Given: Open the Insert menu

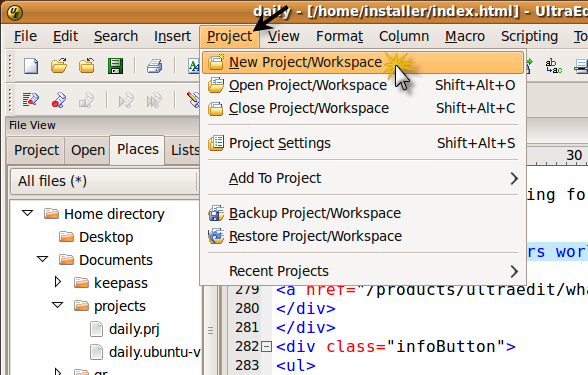Looking at the screenshot, I should pos(172,36).
